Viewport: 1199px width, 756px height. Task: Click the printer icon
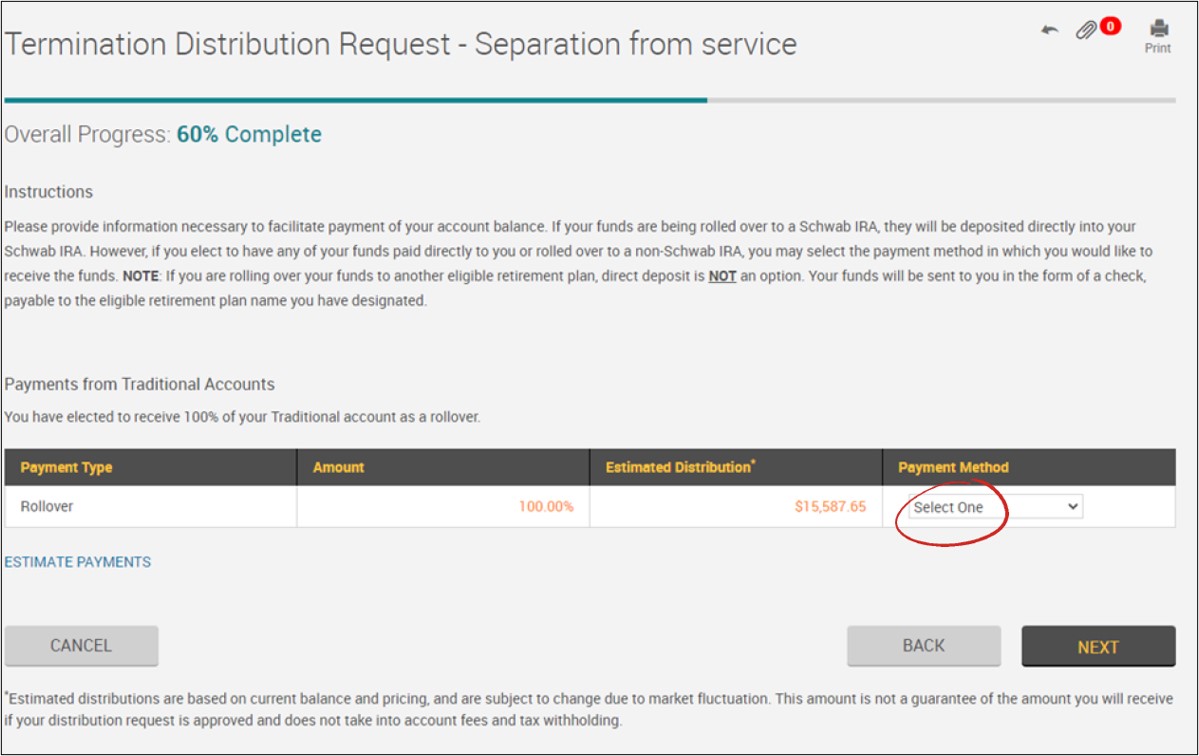click(x=1158, y=28)
